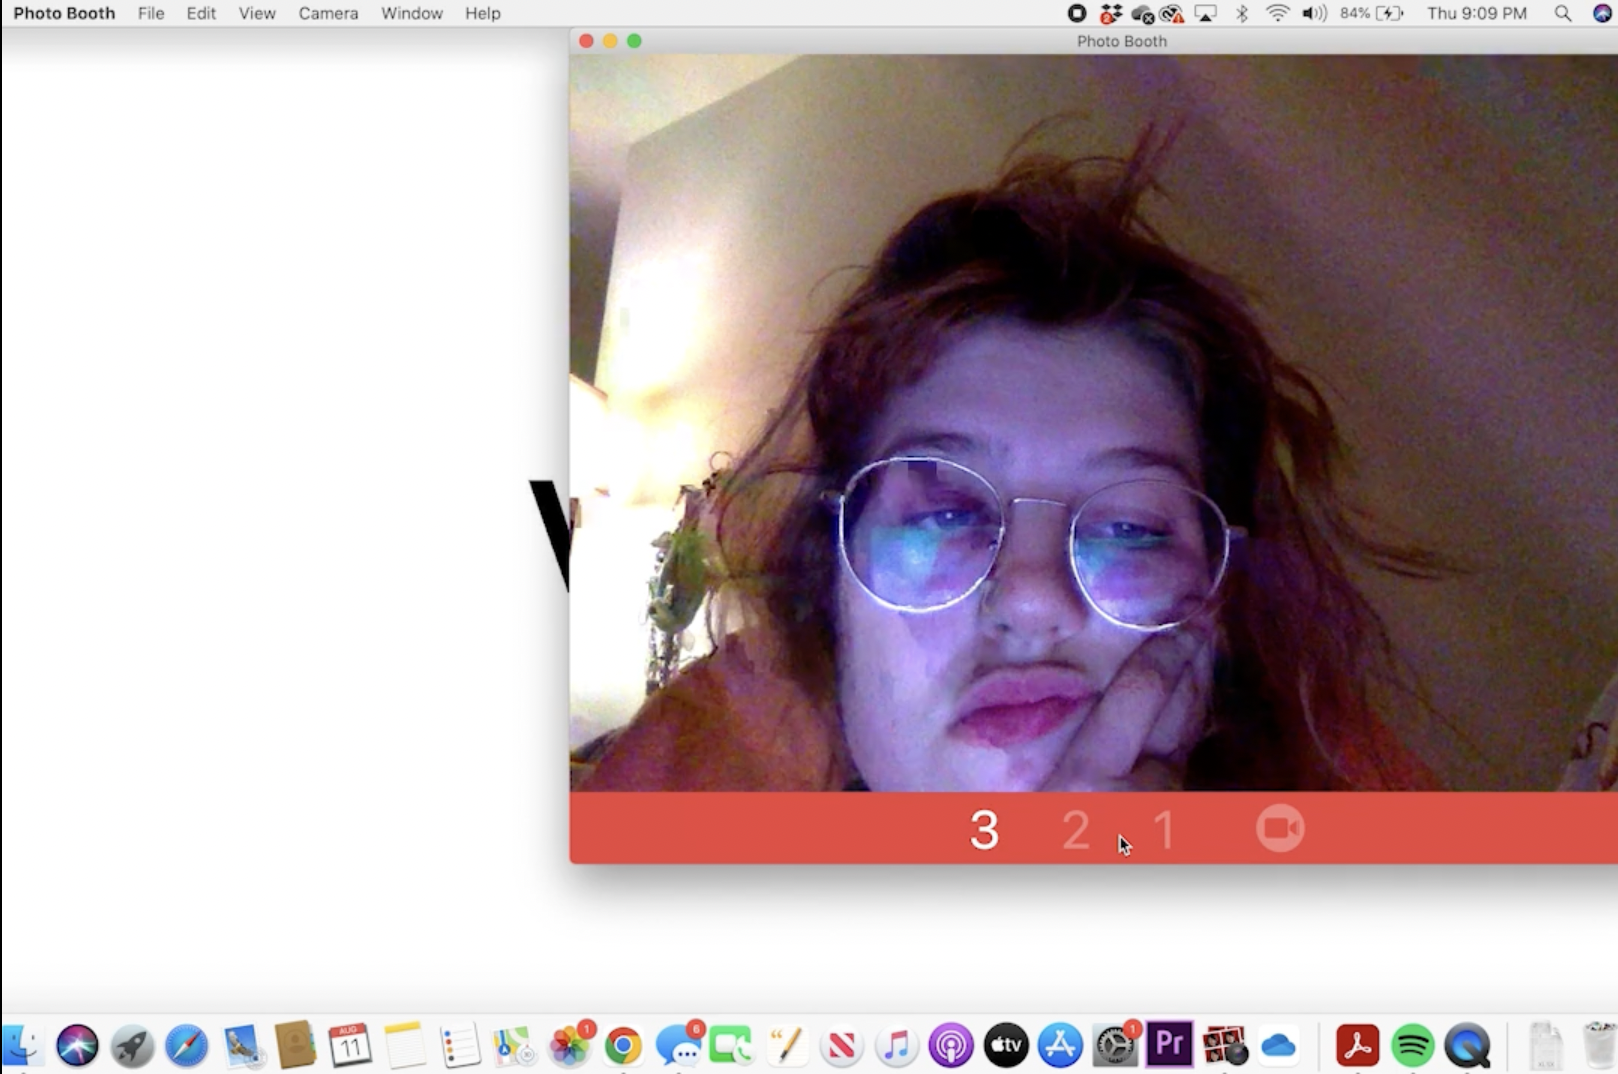Open the Help menu

tap(483, 13)
